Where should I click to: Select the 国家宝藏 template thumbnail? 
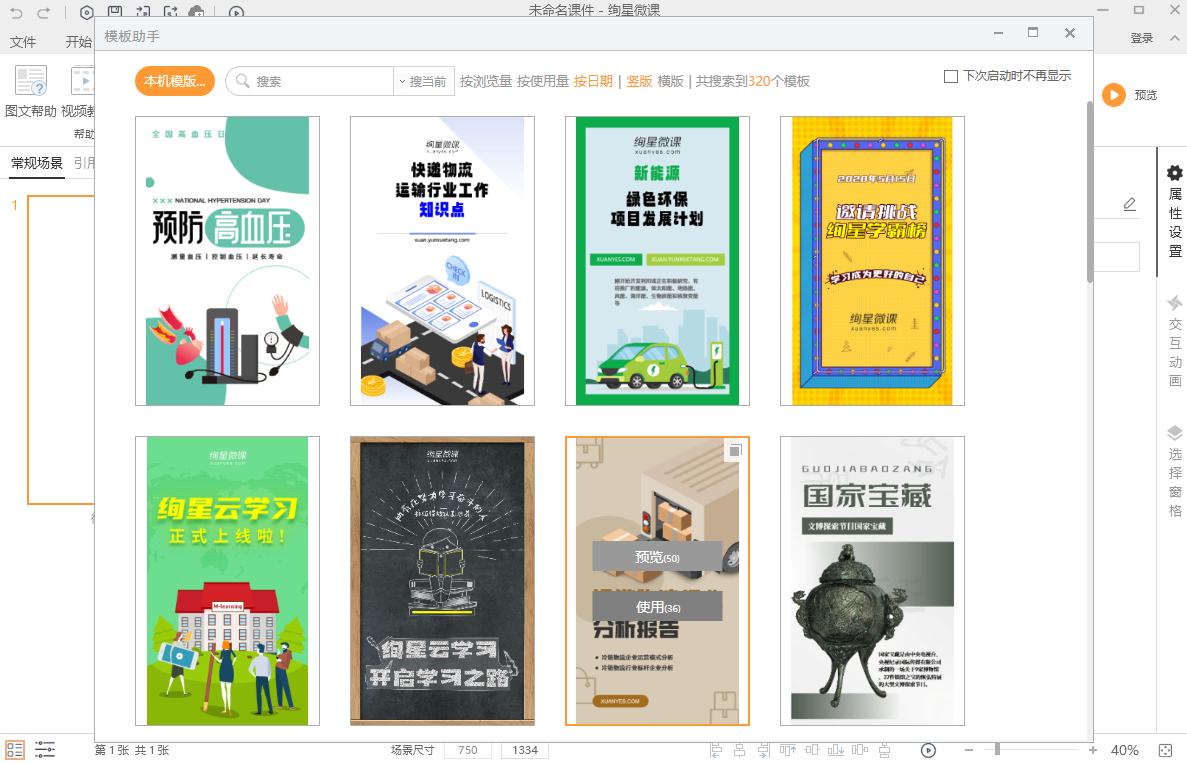click(872, 581)
